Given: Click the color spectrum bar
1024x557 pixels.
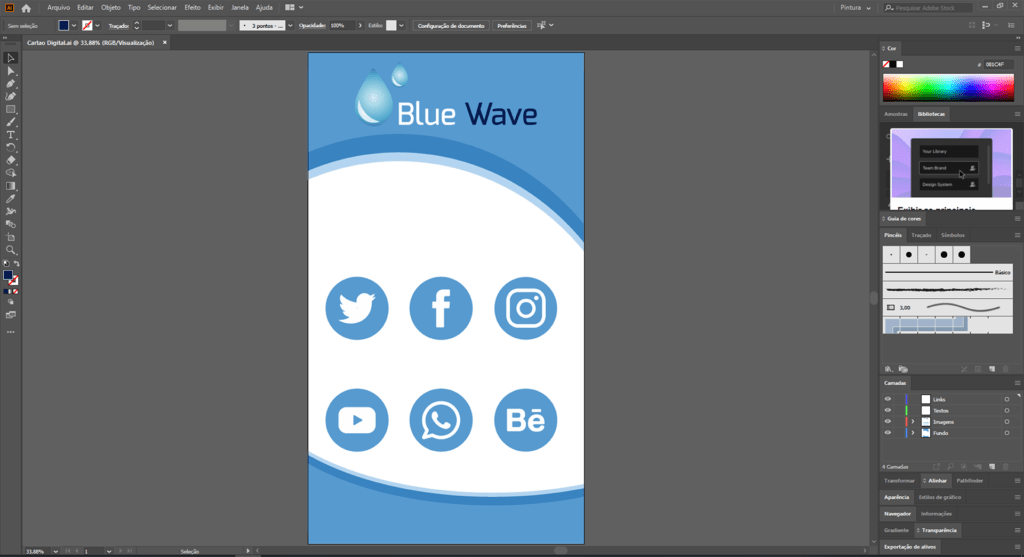Looking at the screenshot, I should tap(948, 88).
